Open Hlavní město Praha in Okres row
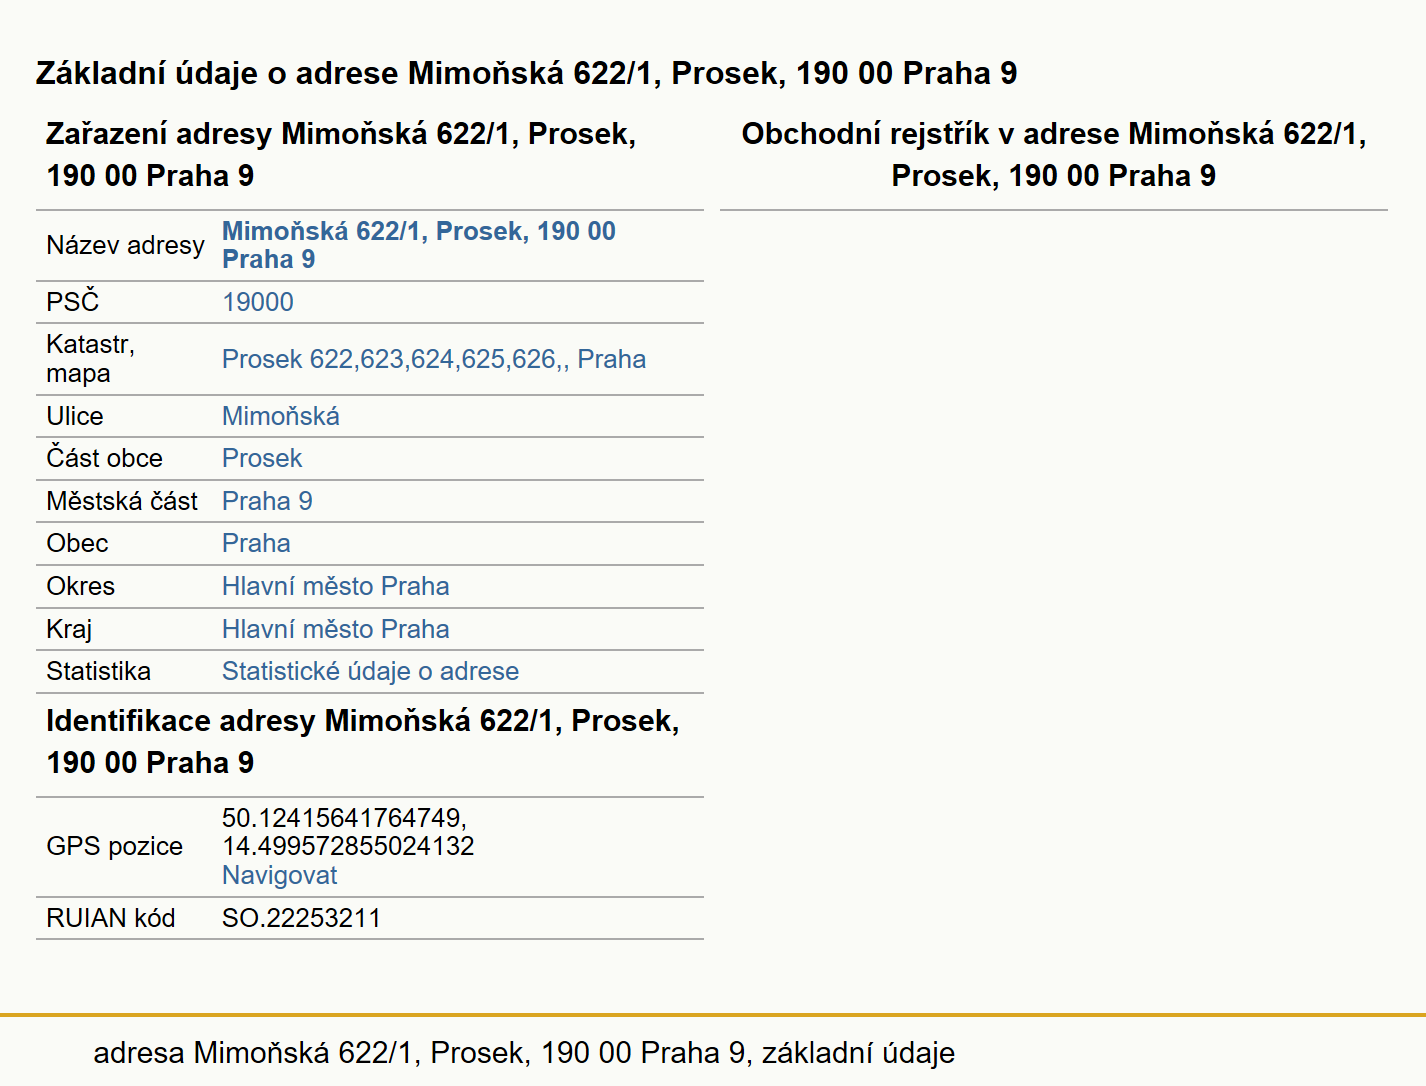Screen dimensions: 1426x1086 (336, 586)
